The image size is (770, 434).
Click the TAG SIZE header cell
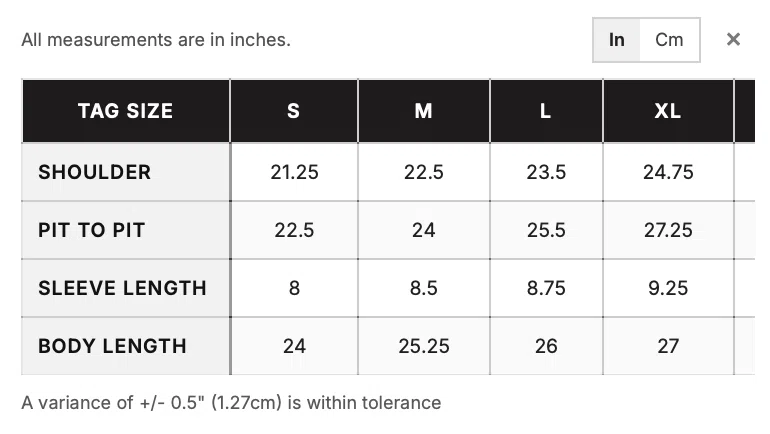[x=126, y=111]
